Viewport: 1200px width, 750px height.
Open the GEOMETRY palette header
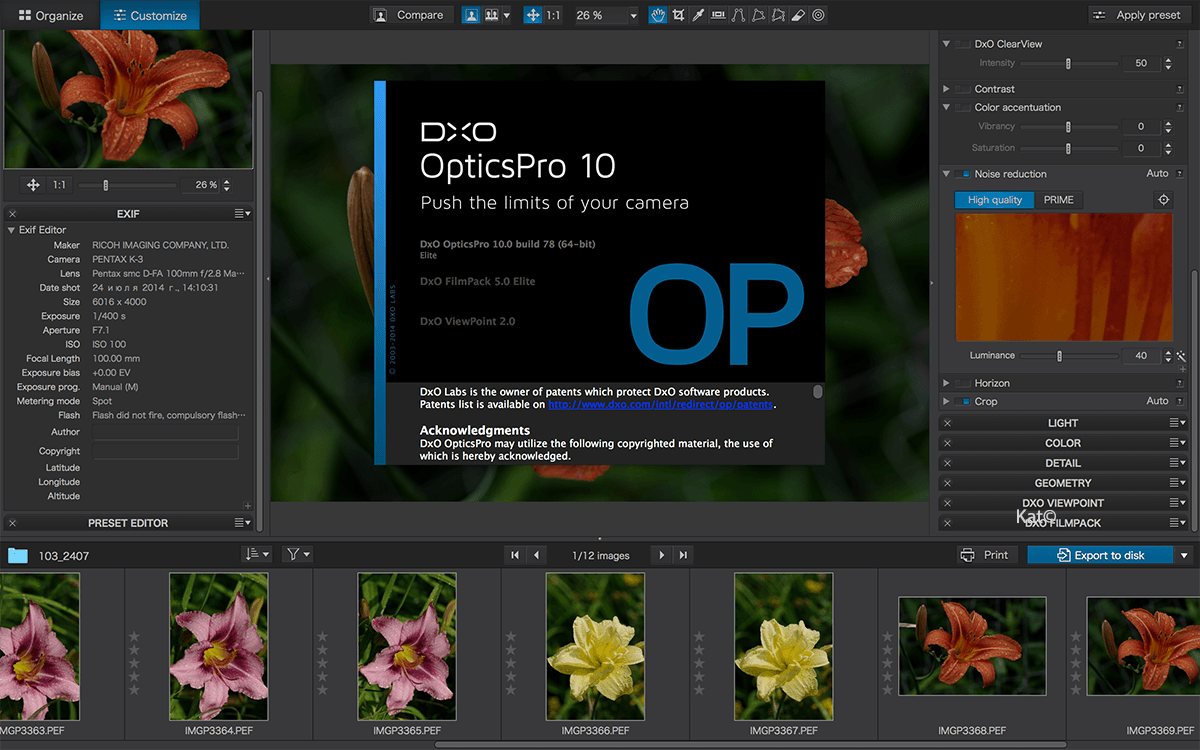[x=1063, y=483]
